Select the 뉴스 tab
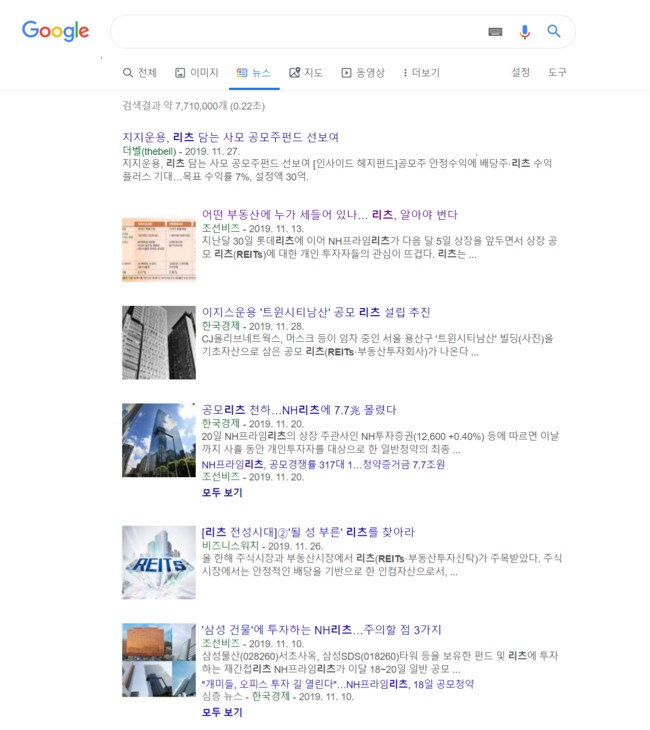The height and width of the screenshot is (730, 650). tap(254, 73)
